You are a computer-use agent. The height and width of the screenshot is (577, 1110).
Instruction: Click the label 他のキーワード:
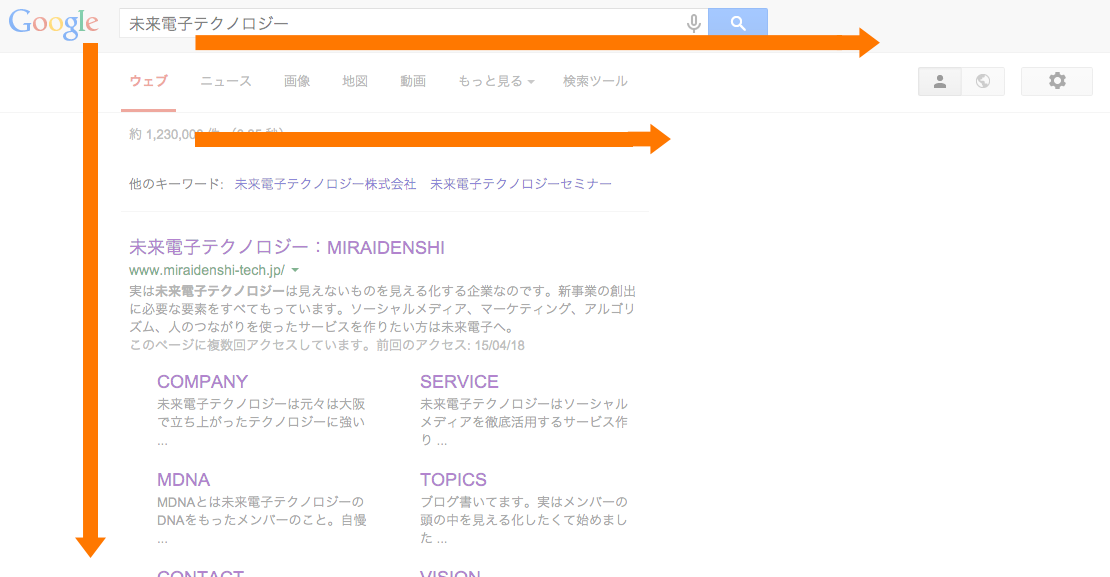[176, 184]
